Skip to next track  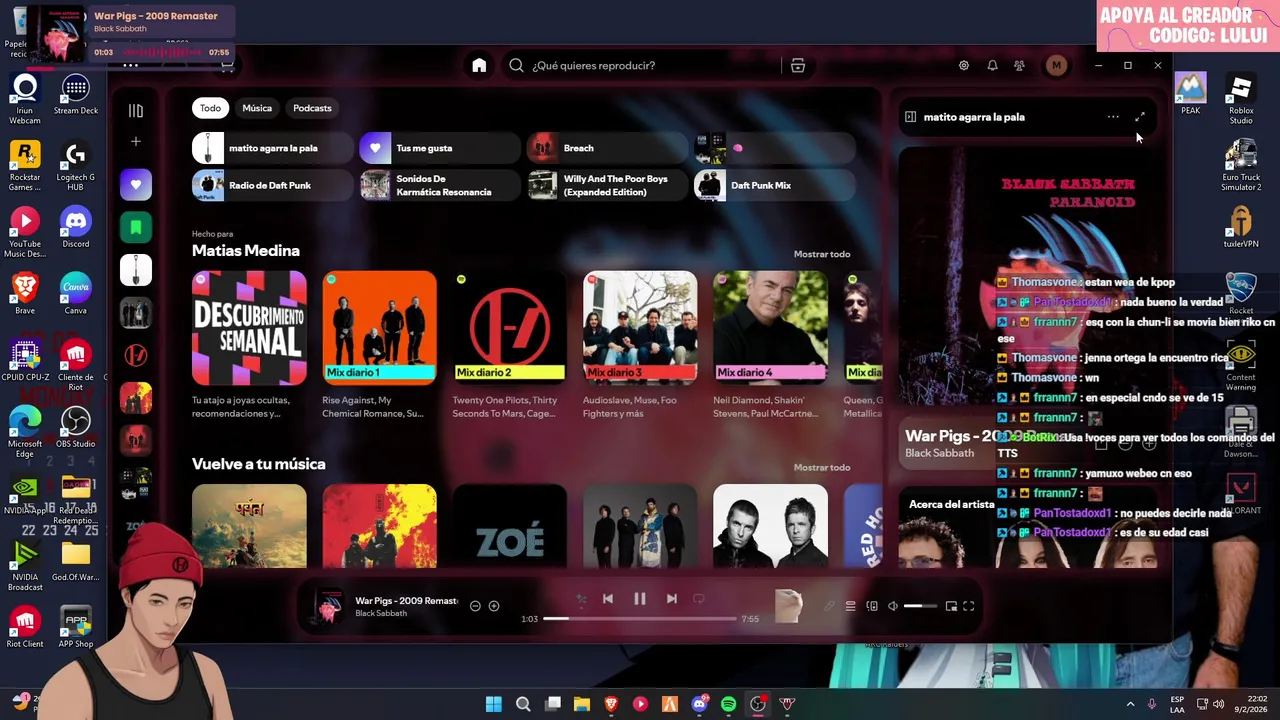(672, 599)
